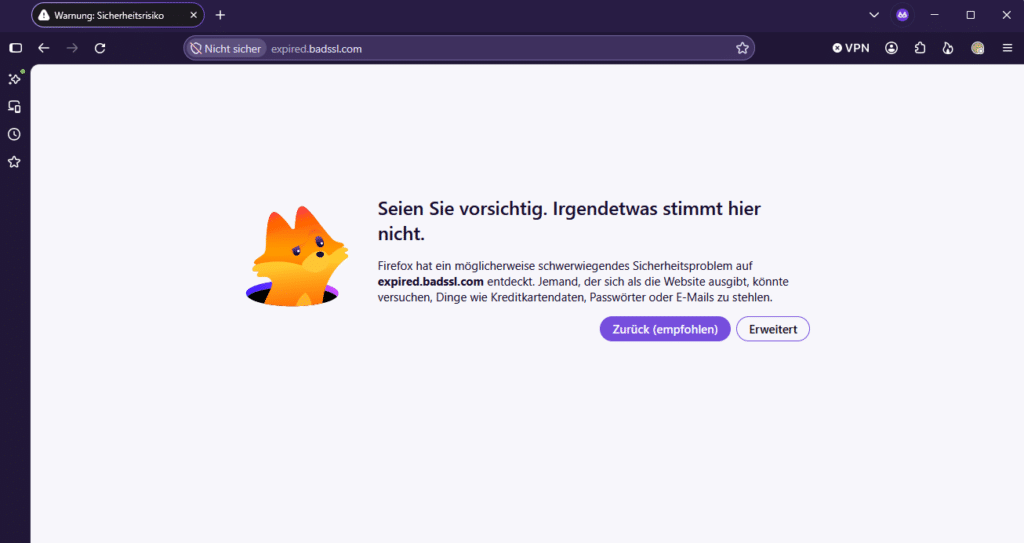
Task: Open the AI sparkle icon in the sidebar
Action: [14, 78]
